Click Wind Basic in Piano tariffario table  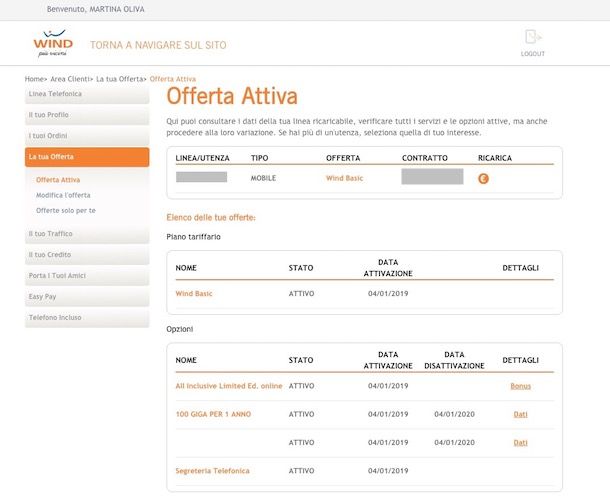point(194,293)
